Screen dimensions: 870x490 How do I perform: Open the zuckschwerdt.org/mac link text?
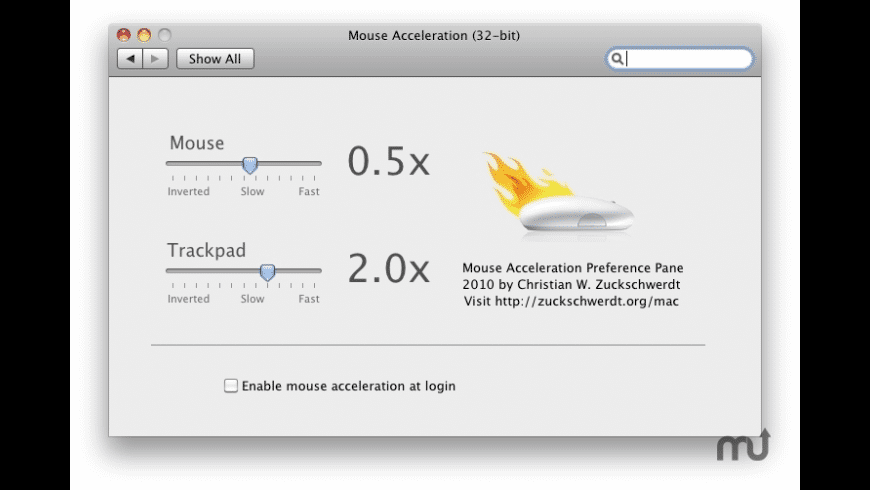pyautogui.click(x=586, y=301)
